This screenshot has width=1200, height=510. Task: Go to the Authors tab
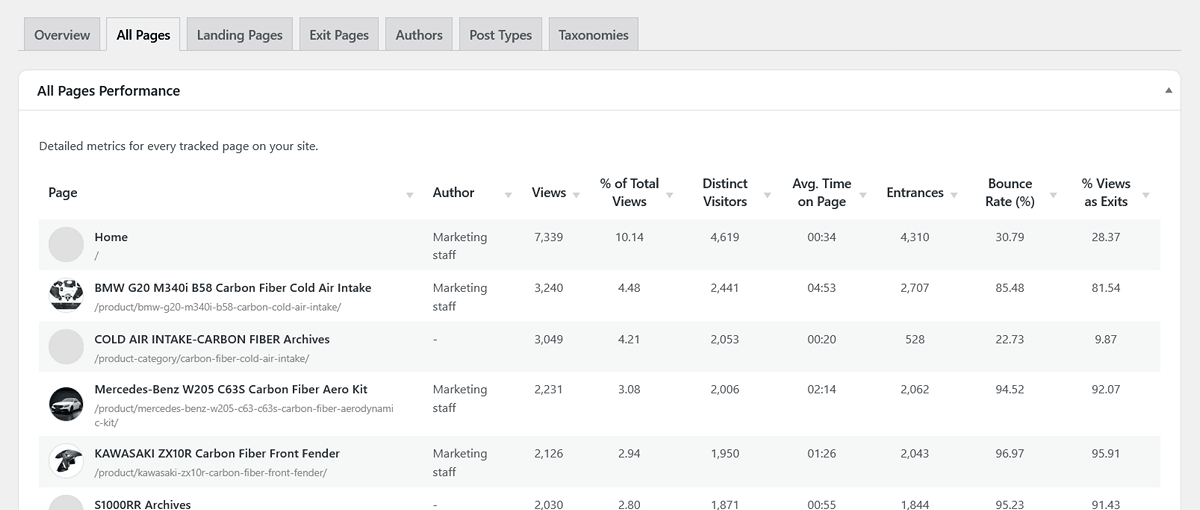pyautogui.click(x=419, y=34)
